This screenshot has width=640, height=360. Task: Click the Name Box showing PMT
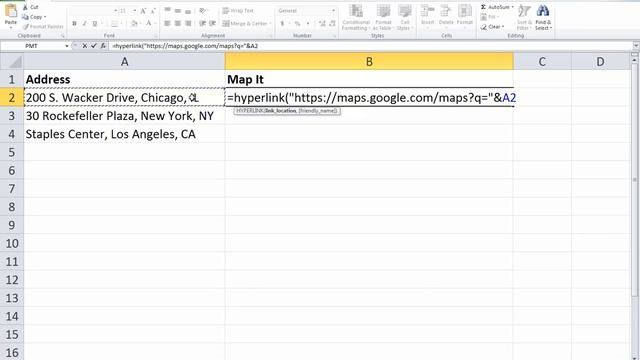point(32,46)
